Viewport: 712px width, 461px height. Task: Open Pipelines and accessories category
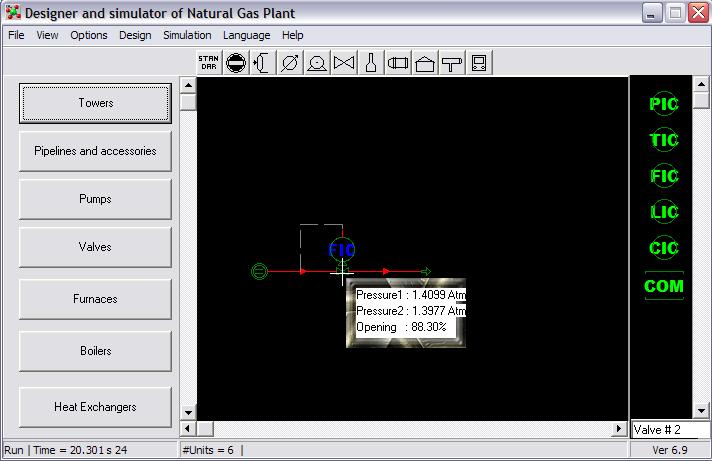[95, 151]
